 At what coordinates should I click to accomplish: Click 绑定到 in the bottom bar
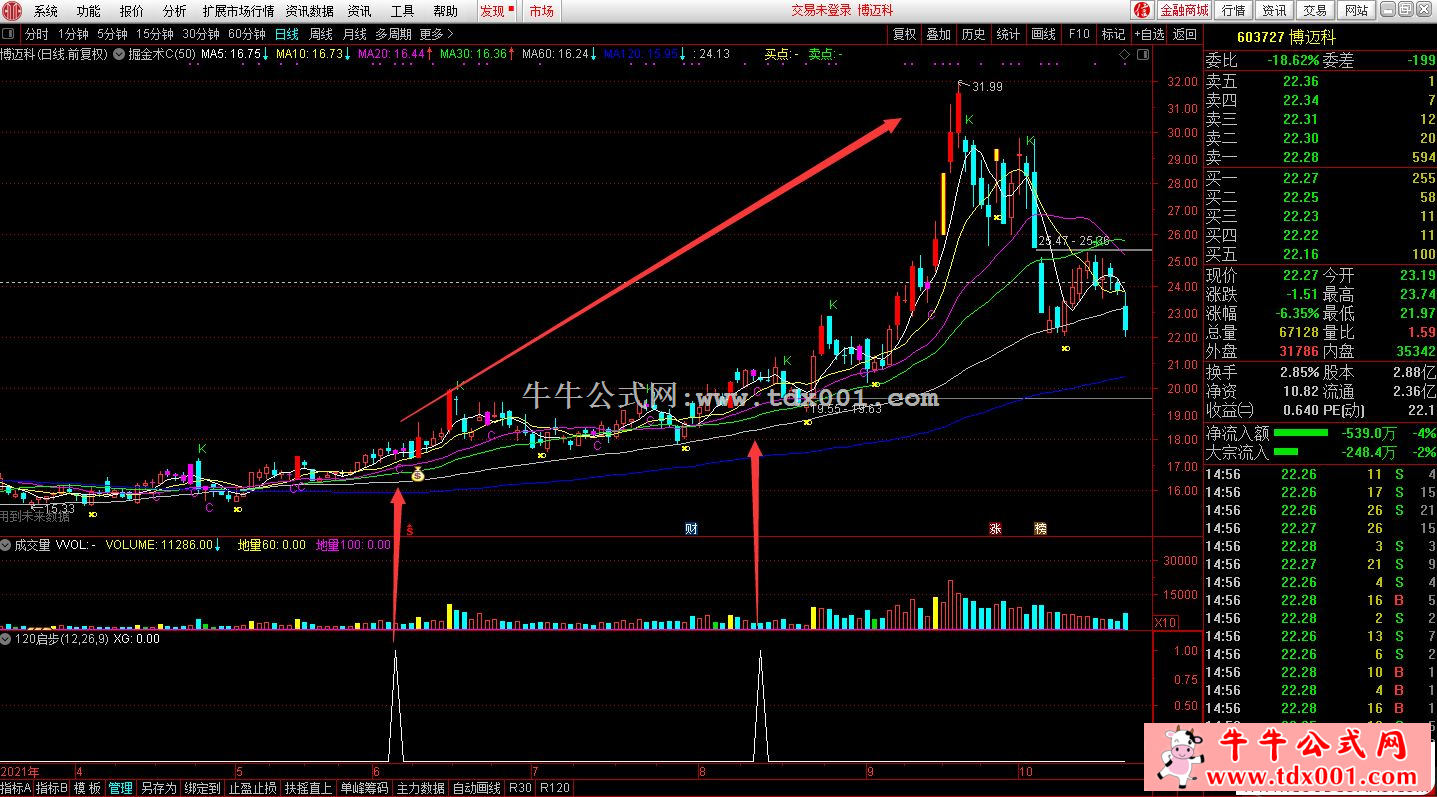[202, 788]
